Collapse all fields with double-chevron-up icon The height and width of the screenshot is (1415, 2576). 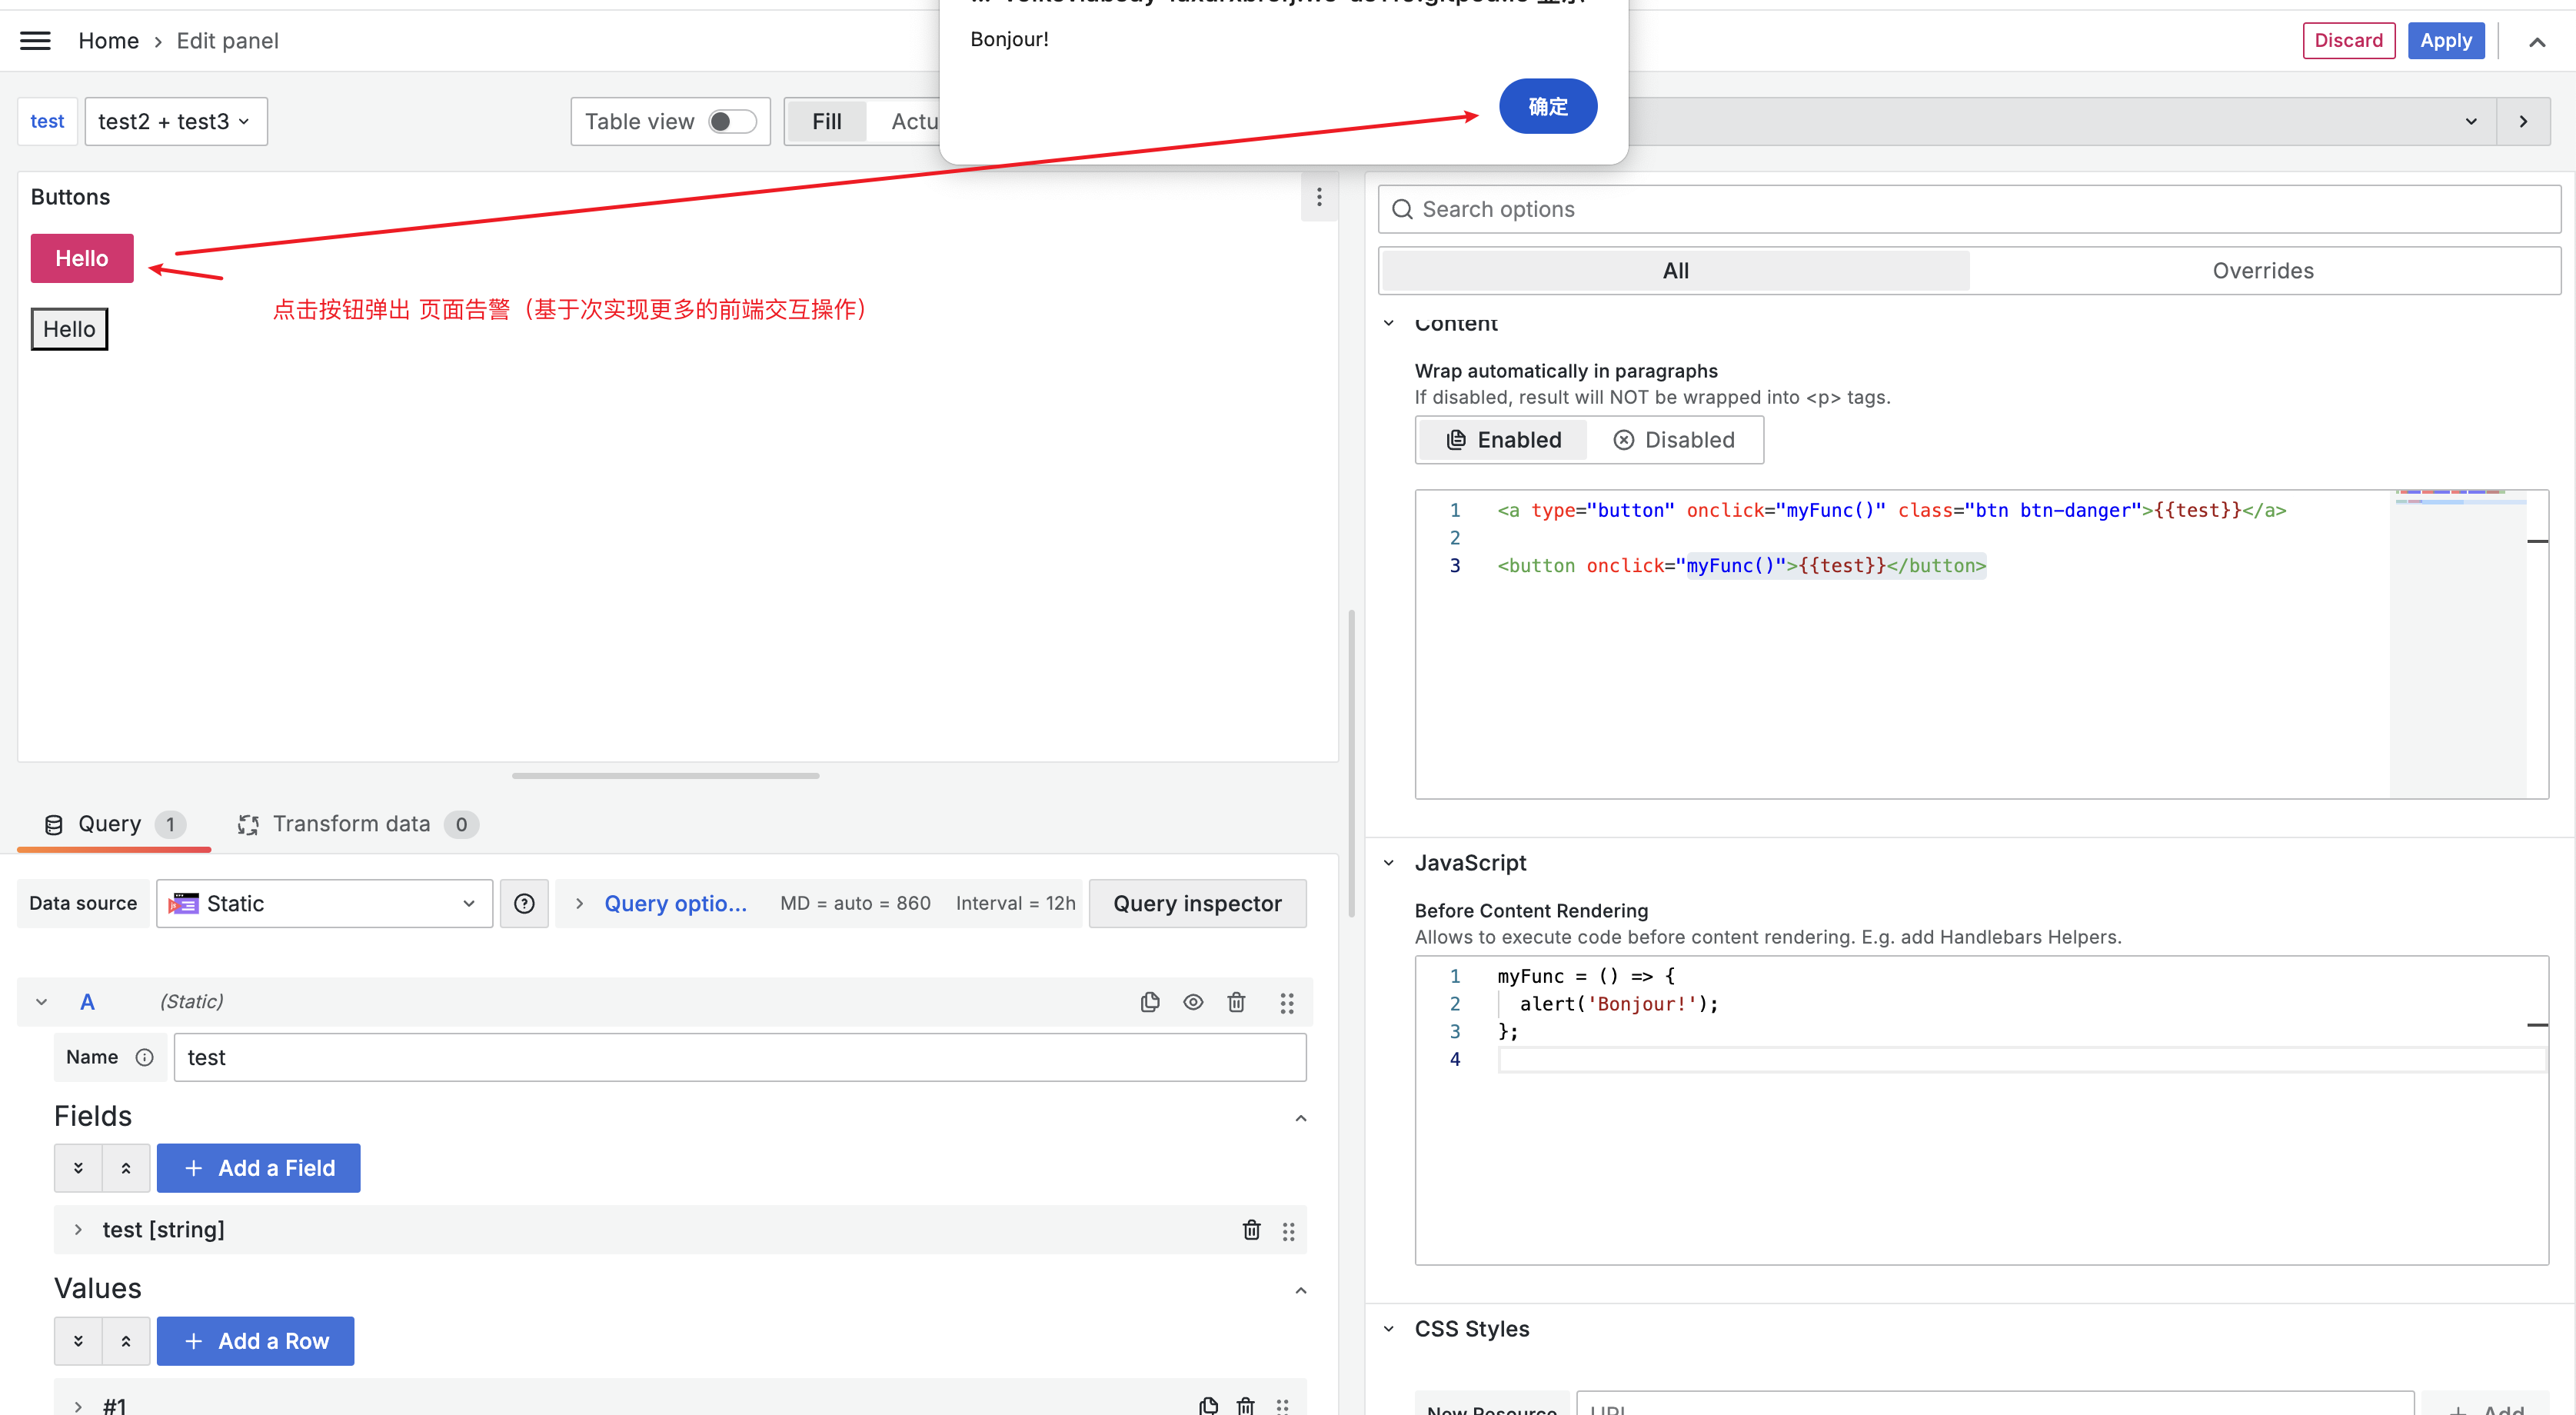coord(126,1168)
